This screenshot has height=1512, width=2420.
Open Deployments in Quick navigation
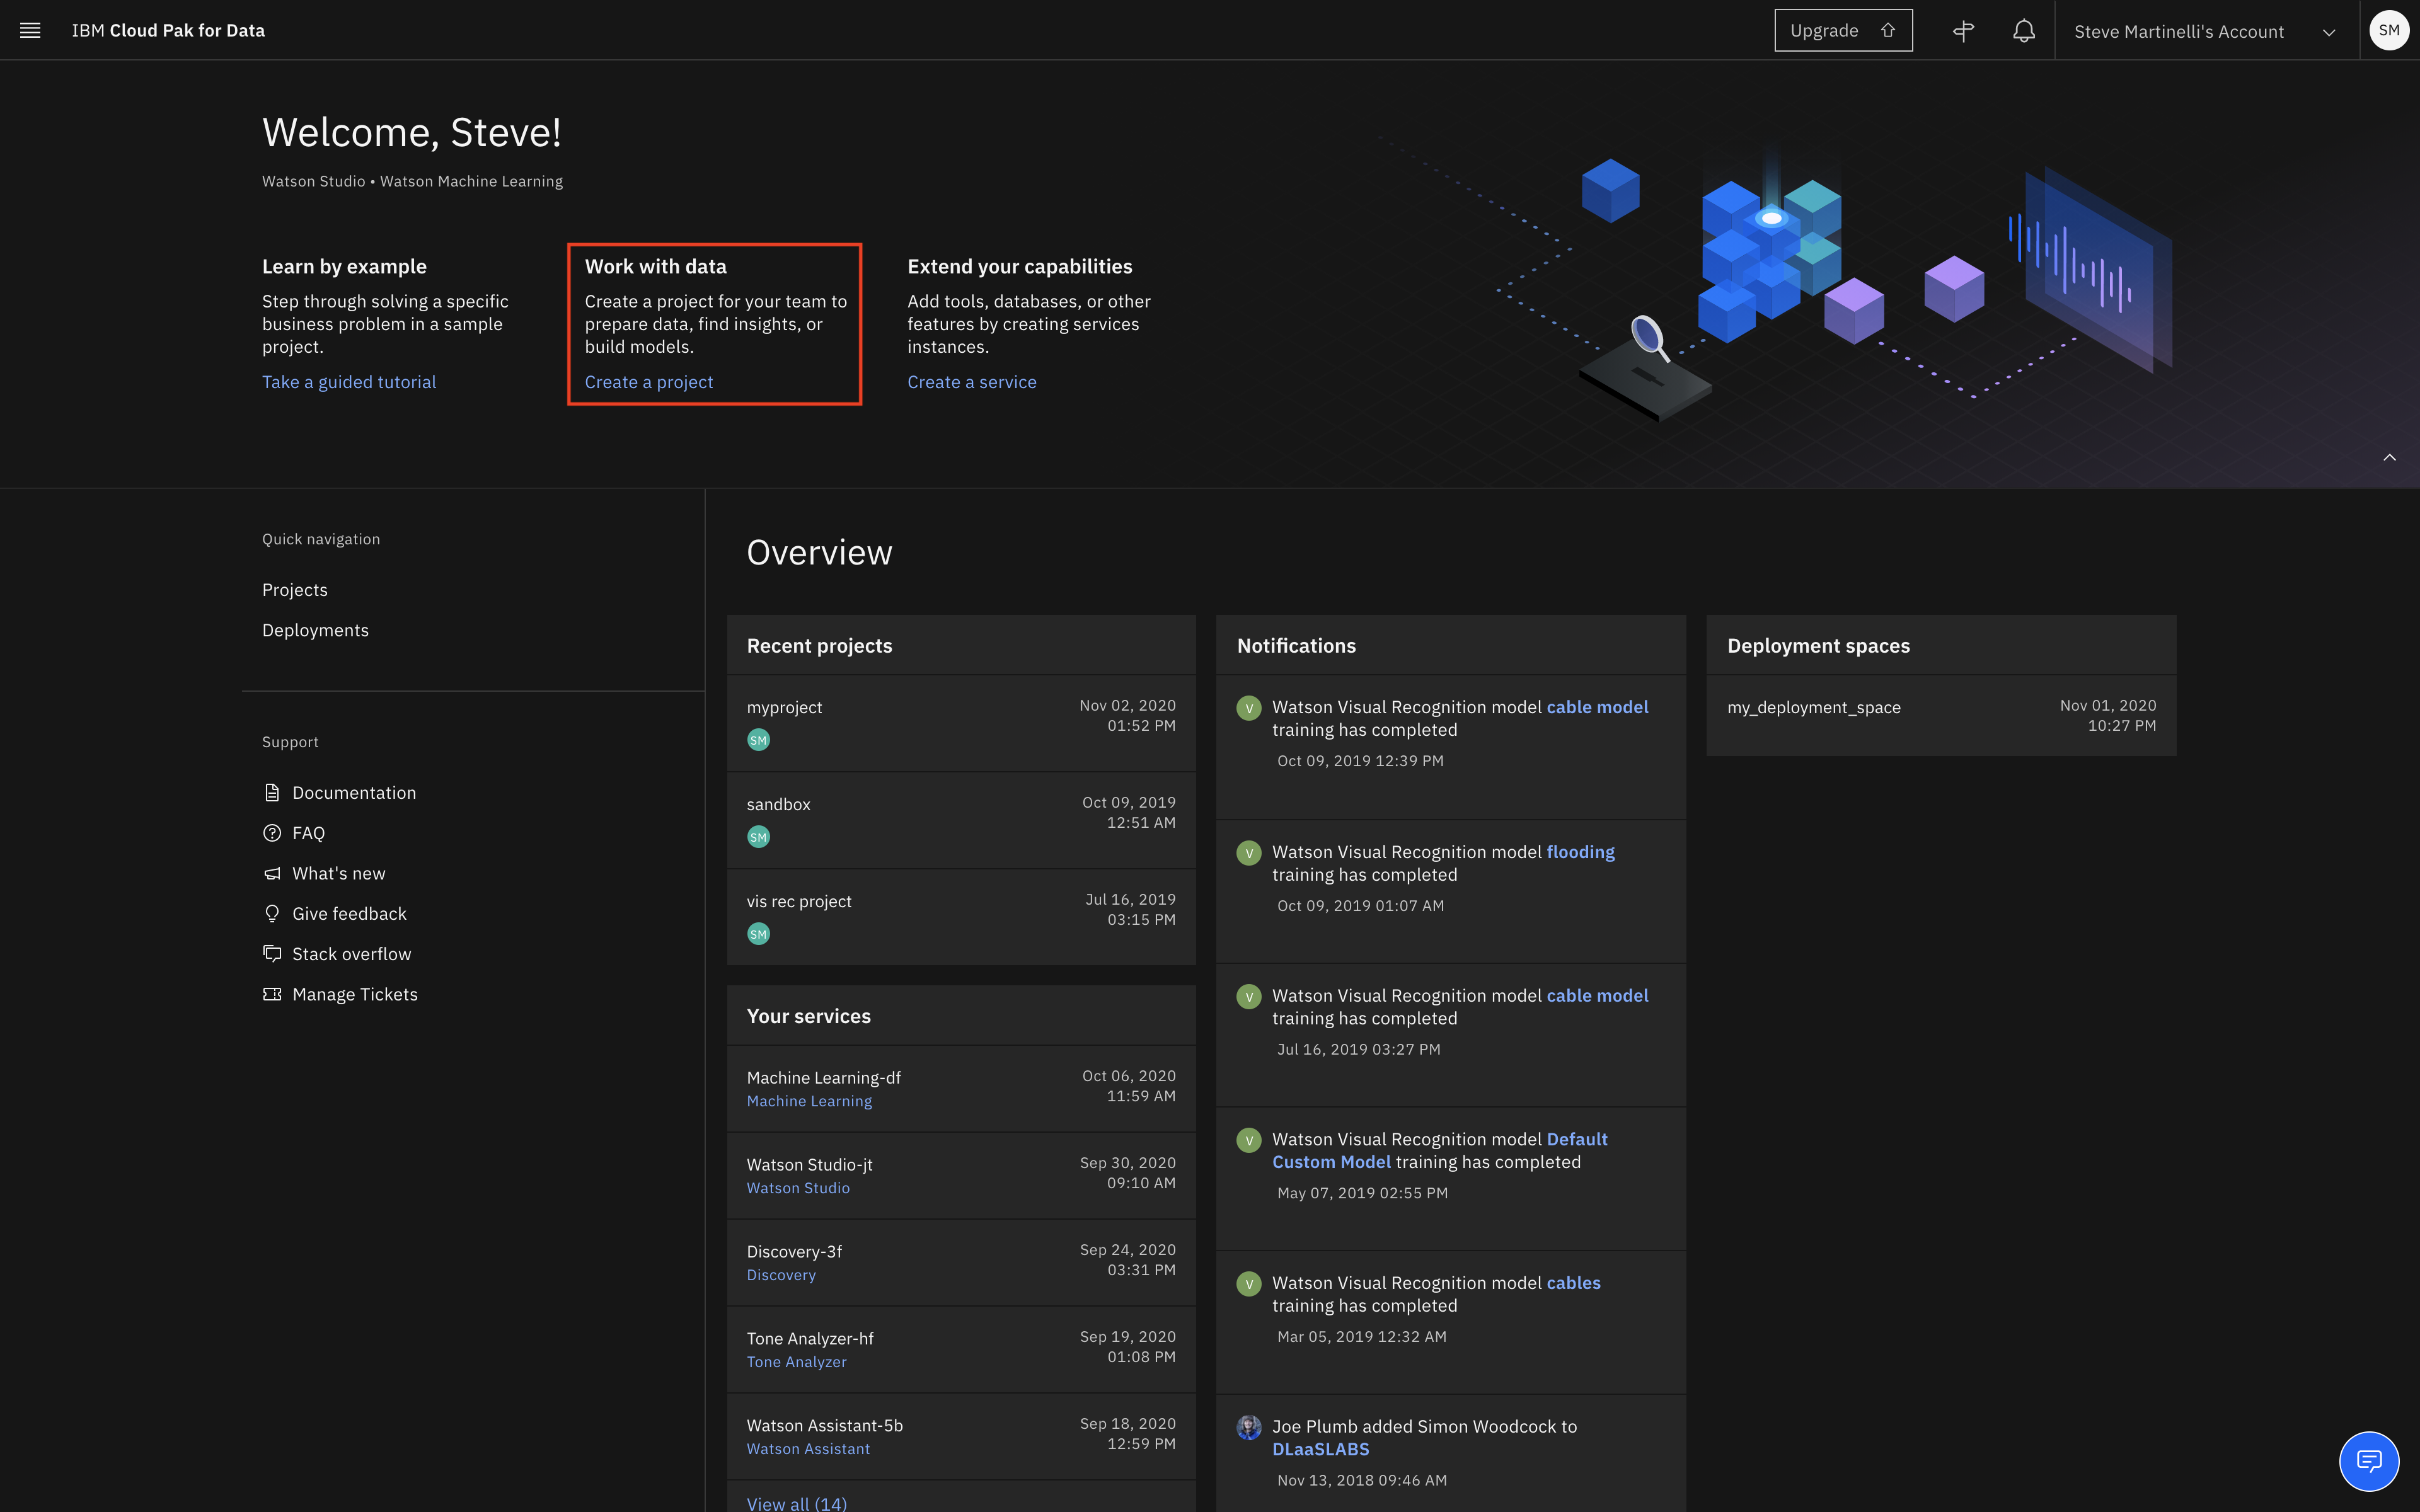(x=315, y=630)
